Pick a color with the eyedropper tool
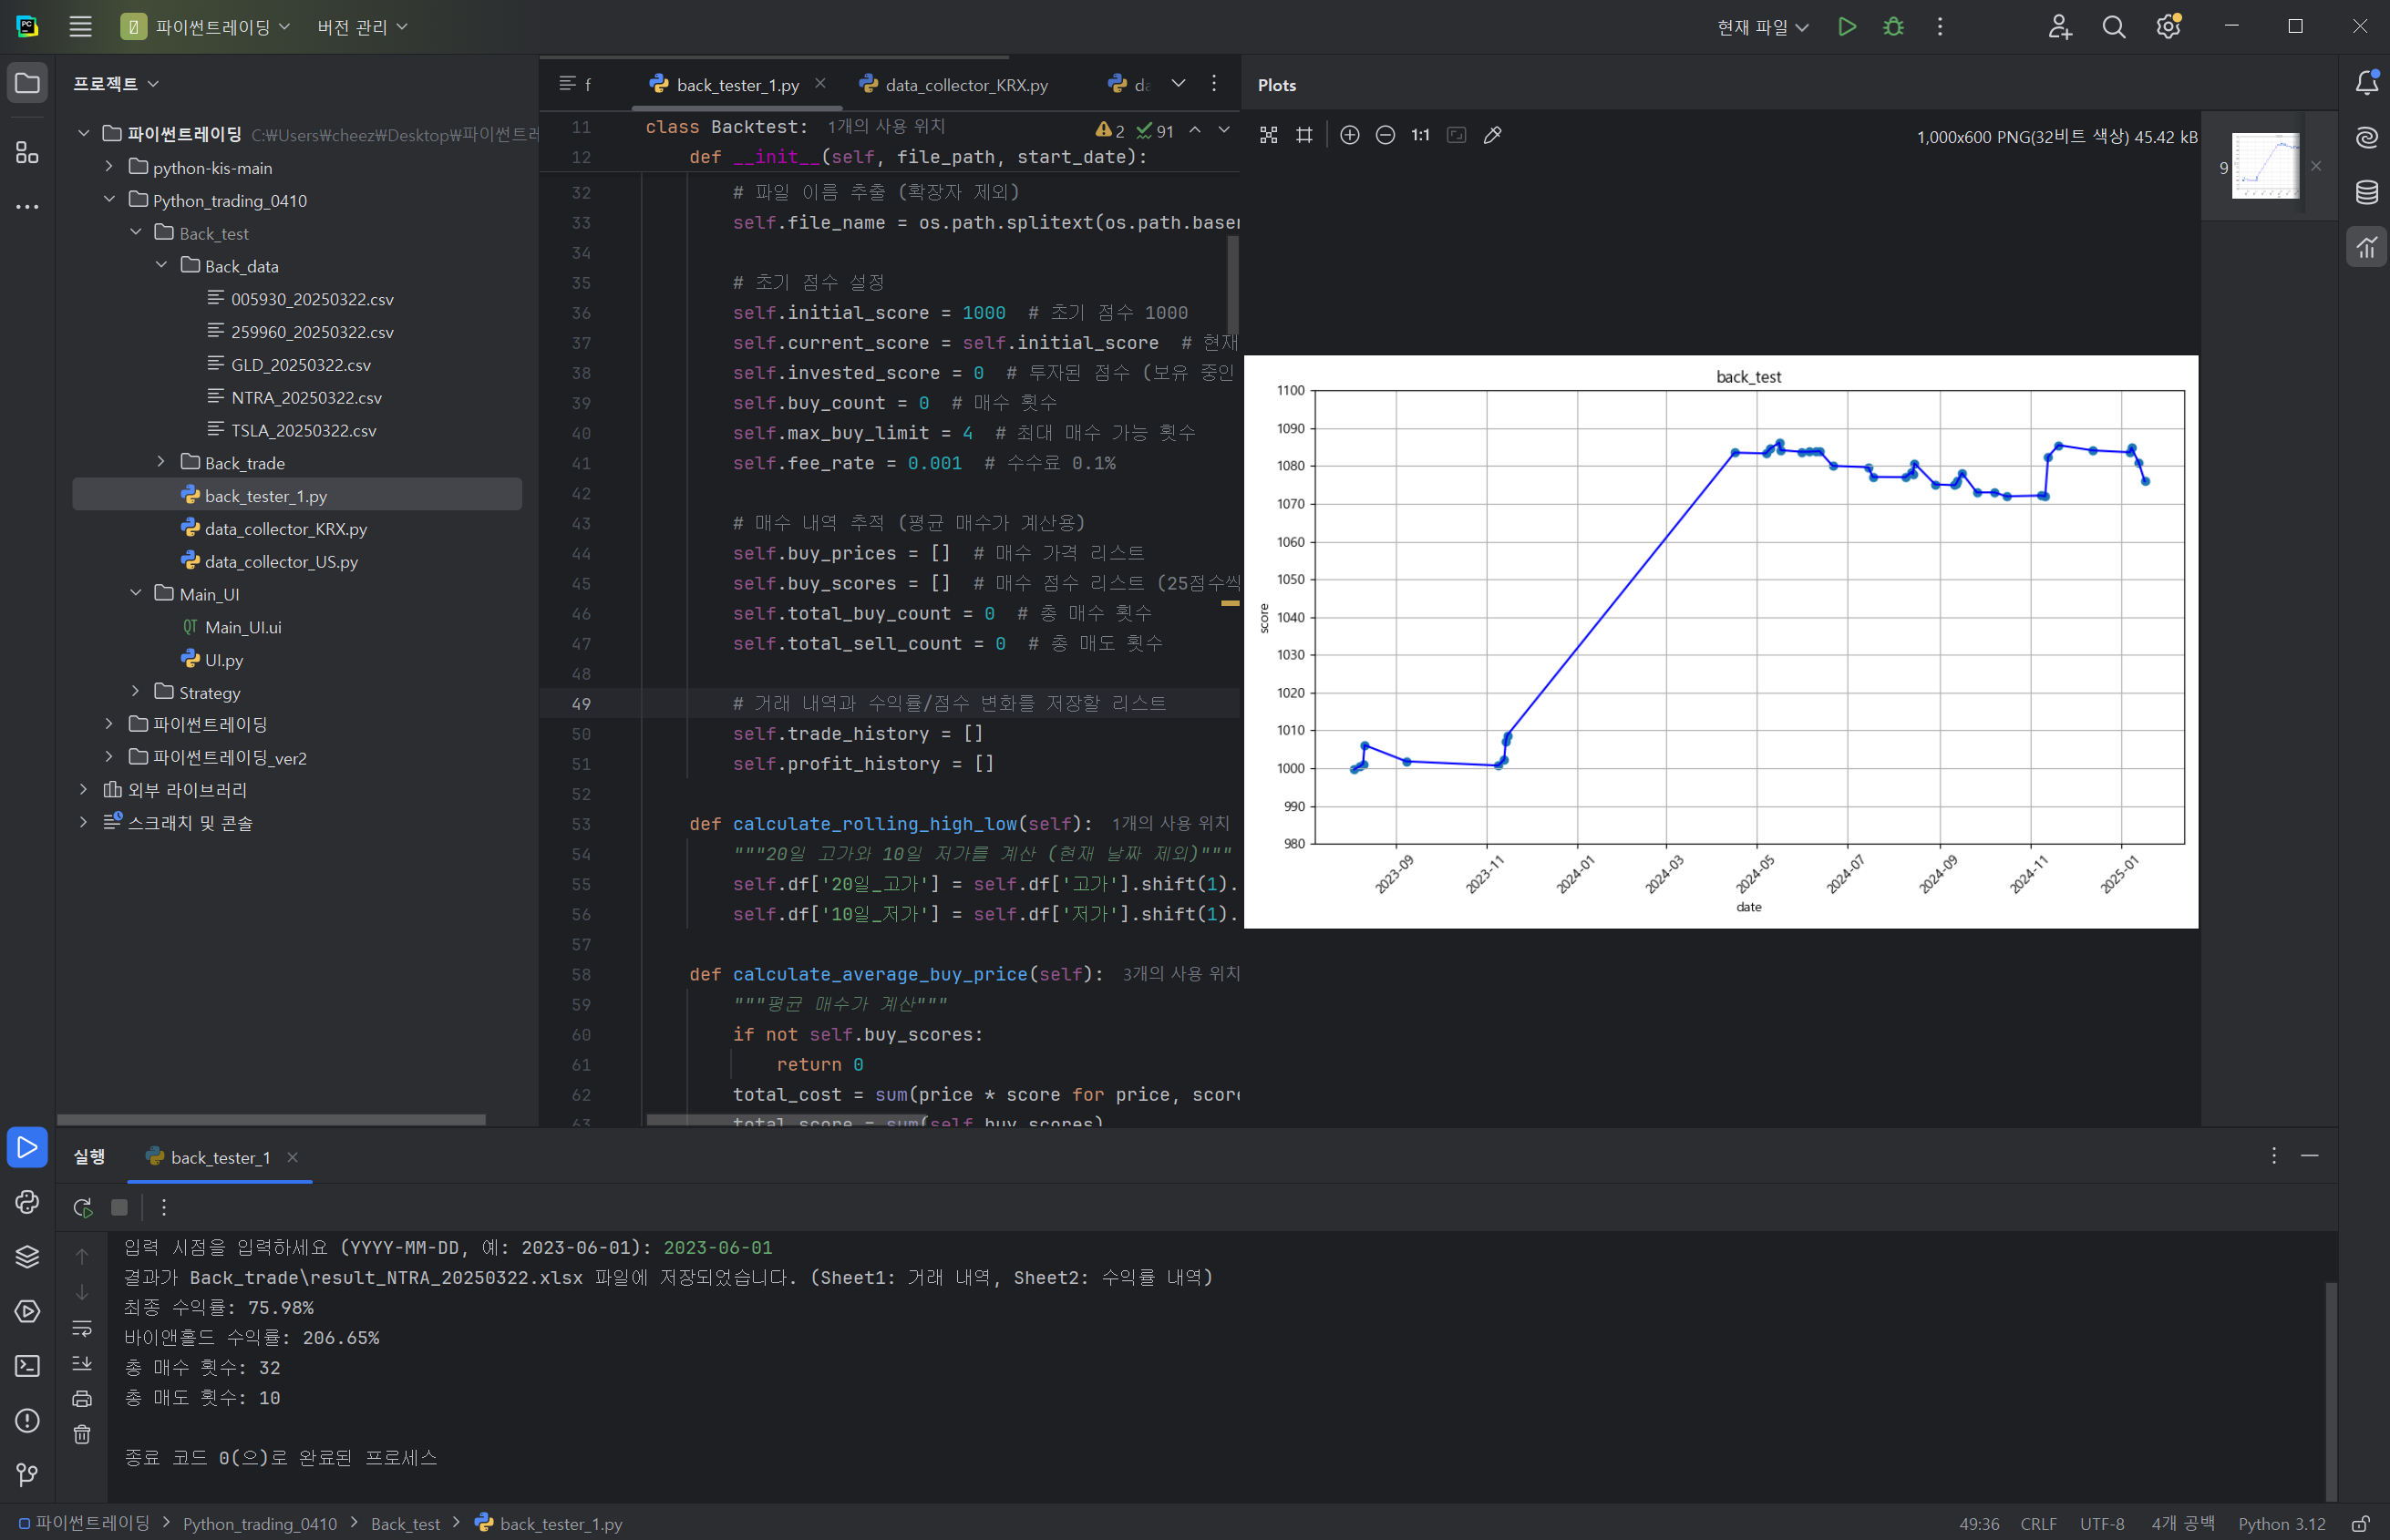This screenshot has height=1540, width=2390. tap(1492, 135)
